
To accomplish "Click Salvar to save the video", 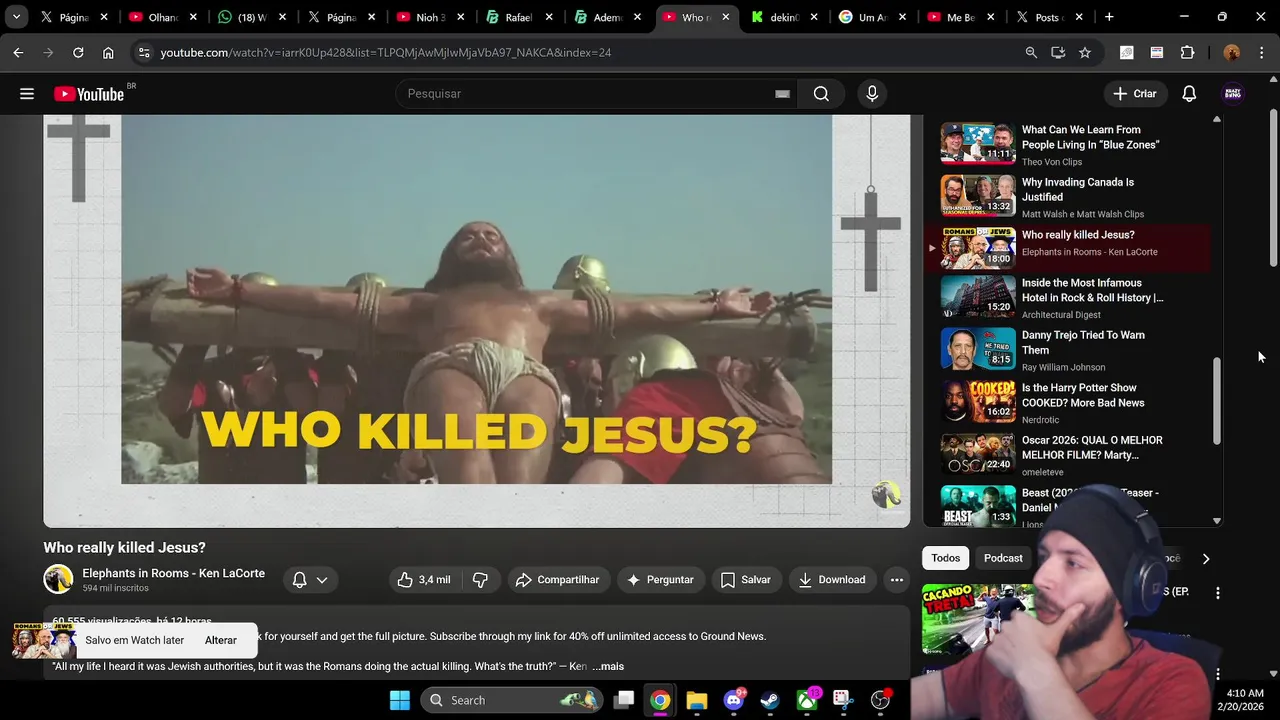I will (x=746, y=580).
